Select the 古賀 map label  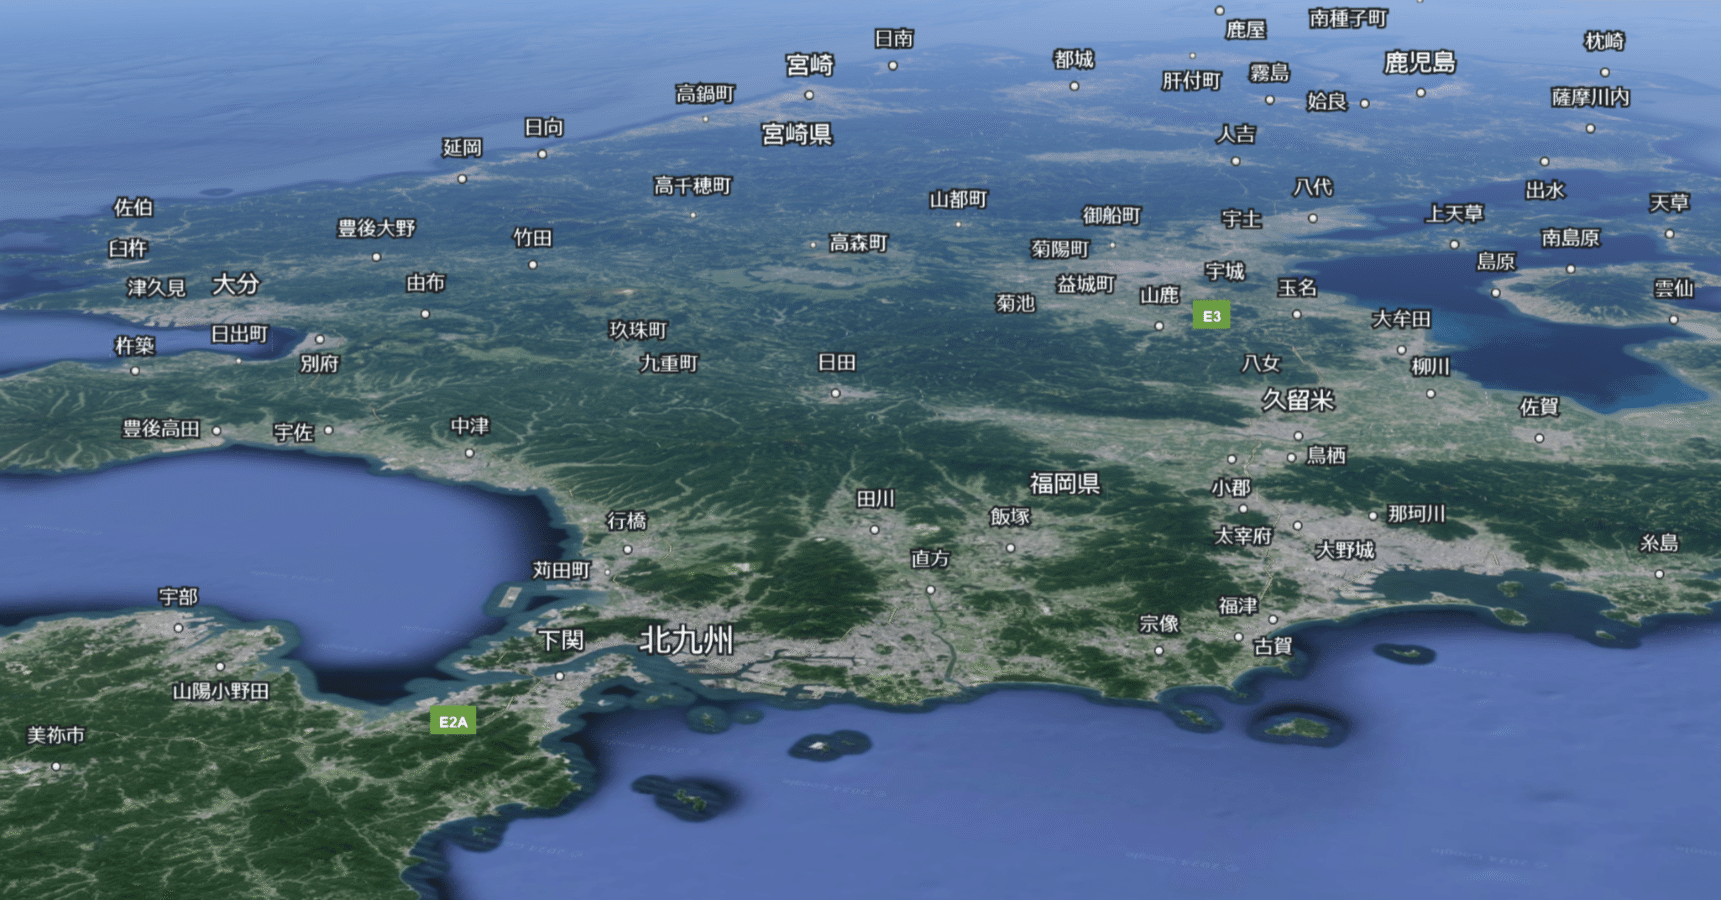[x=1273, y=646]
